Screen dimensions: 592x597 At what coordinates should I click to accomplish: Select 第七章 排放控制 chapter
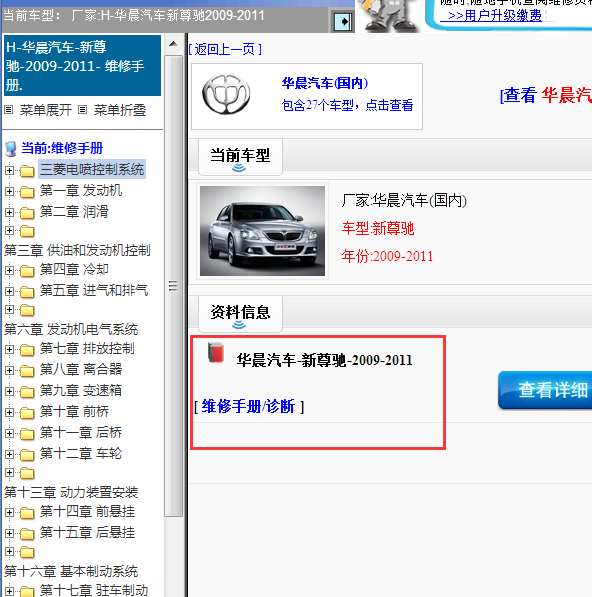(x=87, y=348)
